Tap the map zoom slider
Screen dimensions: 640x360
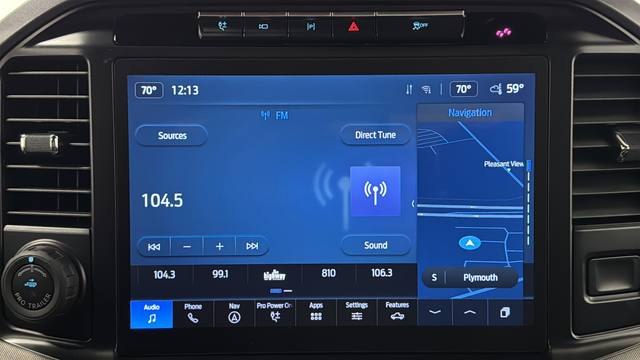point(529,203)
